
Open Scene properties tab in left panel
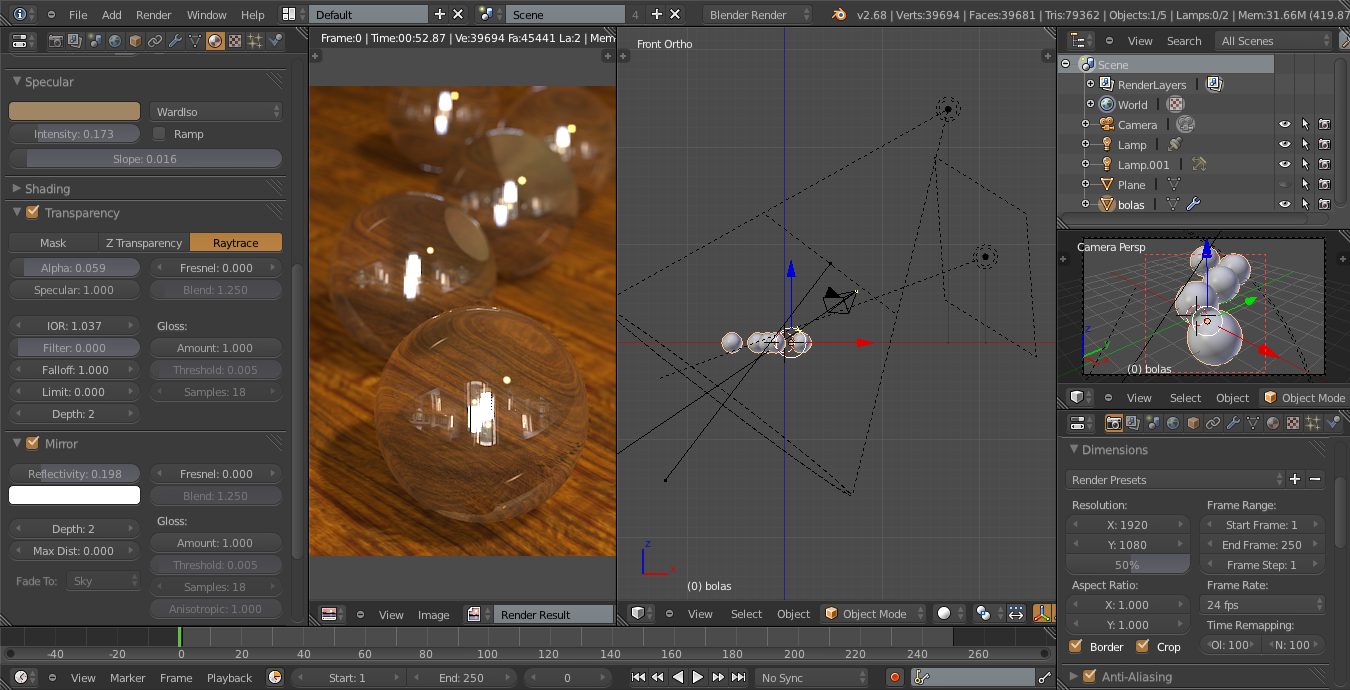95,41
